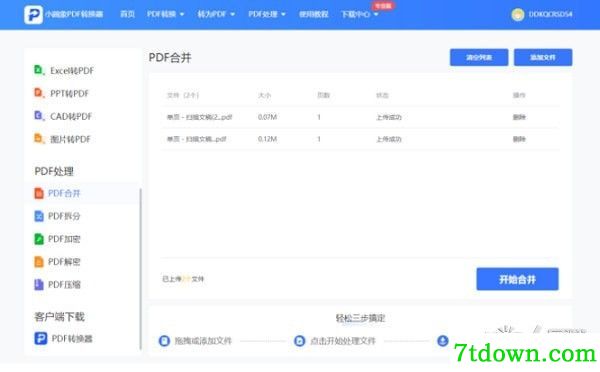Select PDF解密 in the sidebar
This screenshot has width=600, height=372.
(x=57, y=262)
